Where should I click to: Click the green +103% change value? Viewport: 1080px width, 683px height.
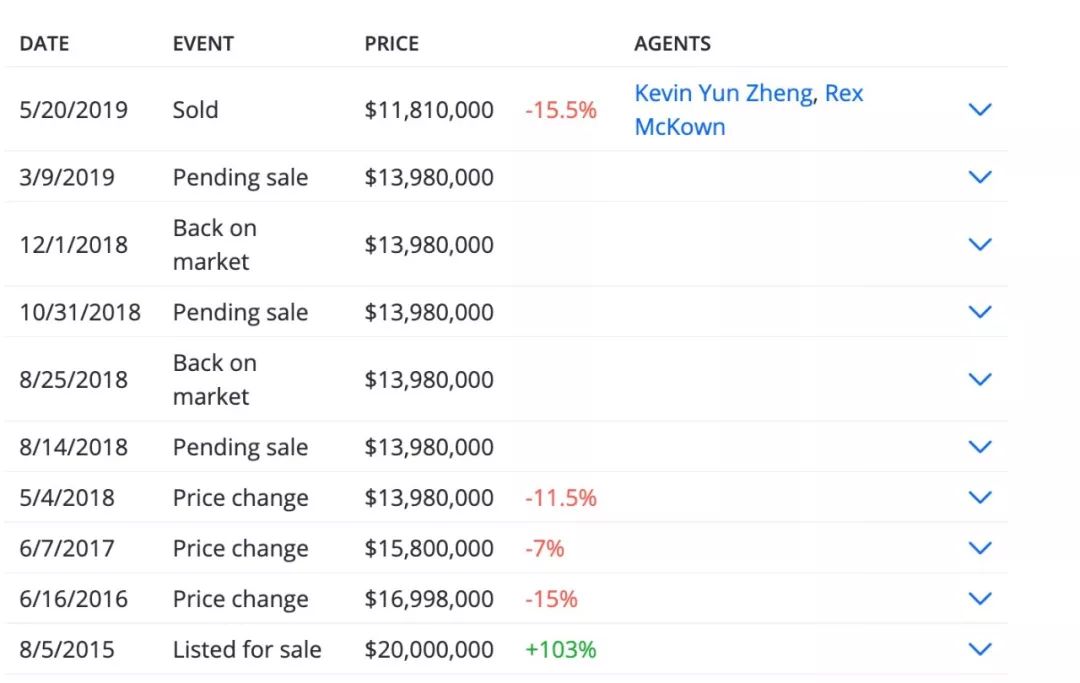pyautogui.click(x=560, y=650)
